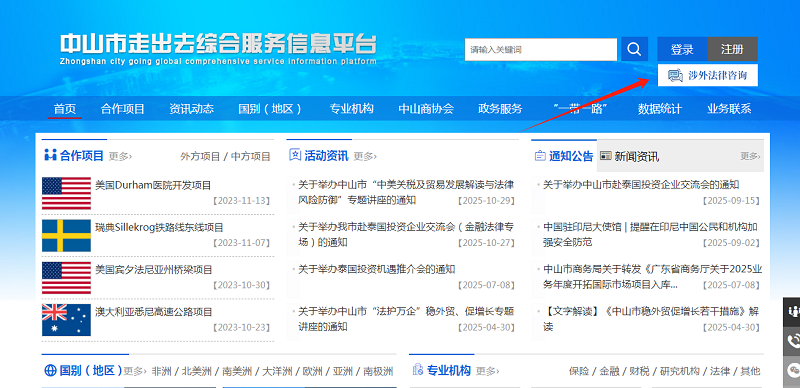Open 中美关税及贸易发展解读 lecture notice
The image size is (800, 388).
click(x=406, y=192)
